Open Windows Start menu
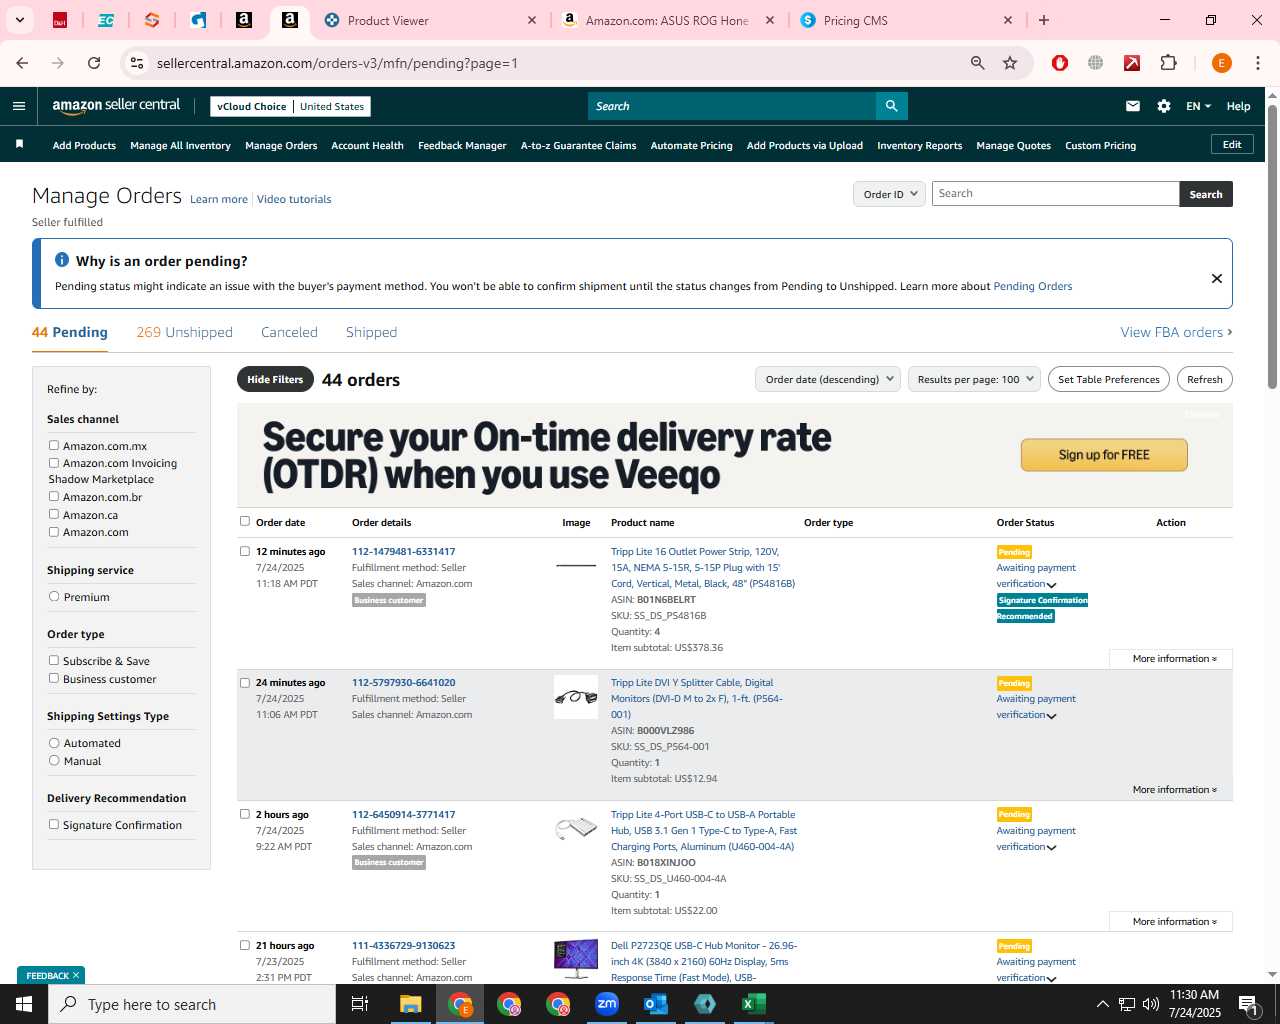Viewport: 1280px width, 1024px height. click(24, 1004)
